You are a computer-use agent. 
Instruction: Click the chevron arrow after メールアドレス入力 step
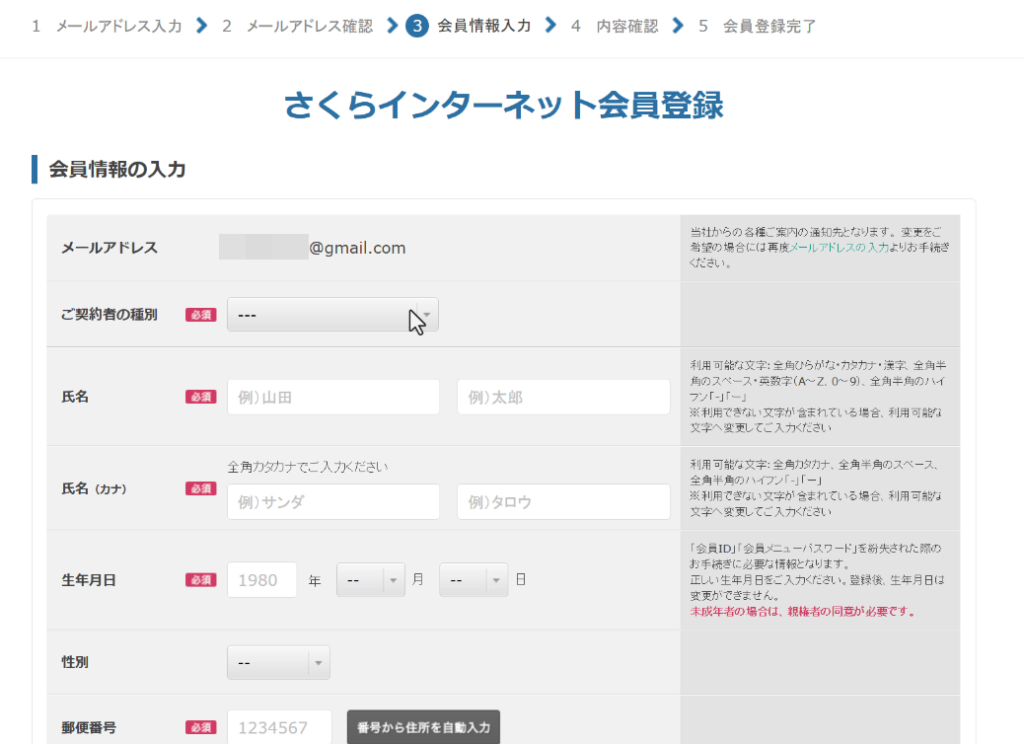202,26
